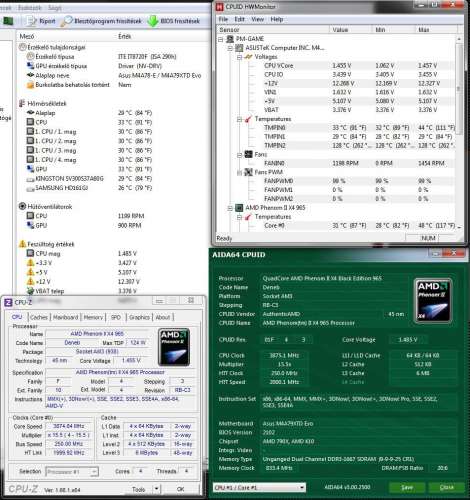Select the SAMSUNG HD161GJ drive icon
The height and width of the screenshot is (500, 470).
[x=30, y=188]
